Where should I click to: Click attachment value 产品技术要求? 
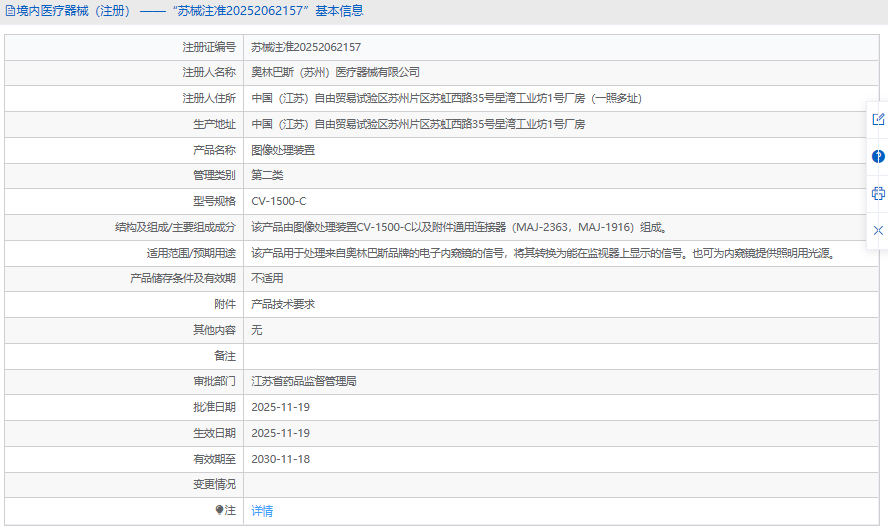(x=283, y=304)
